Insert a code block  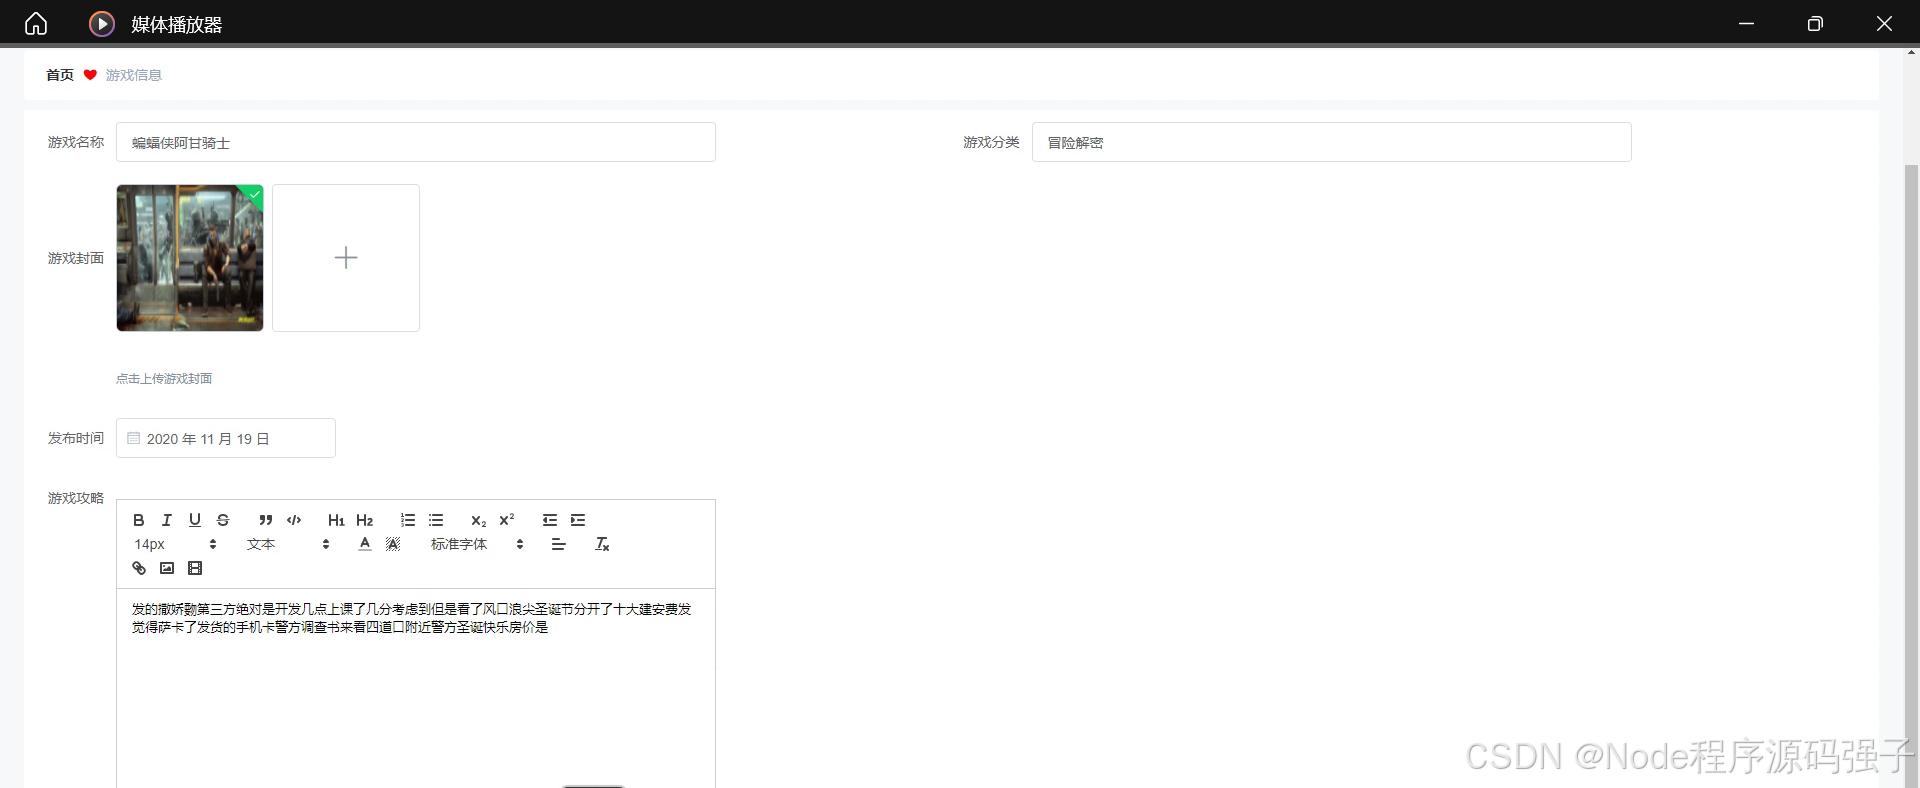pyautogui.click(x=294, y=520)
